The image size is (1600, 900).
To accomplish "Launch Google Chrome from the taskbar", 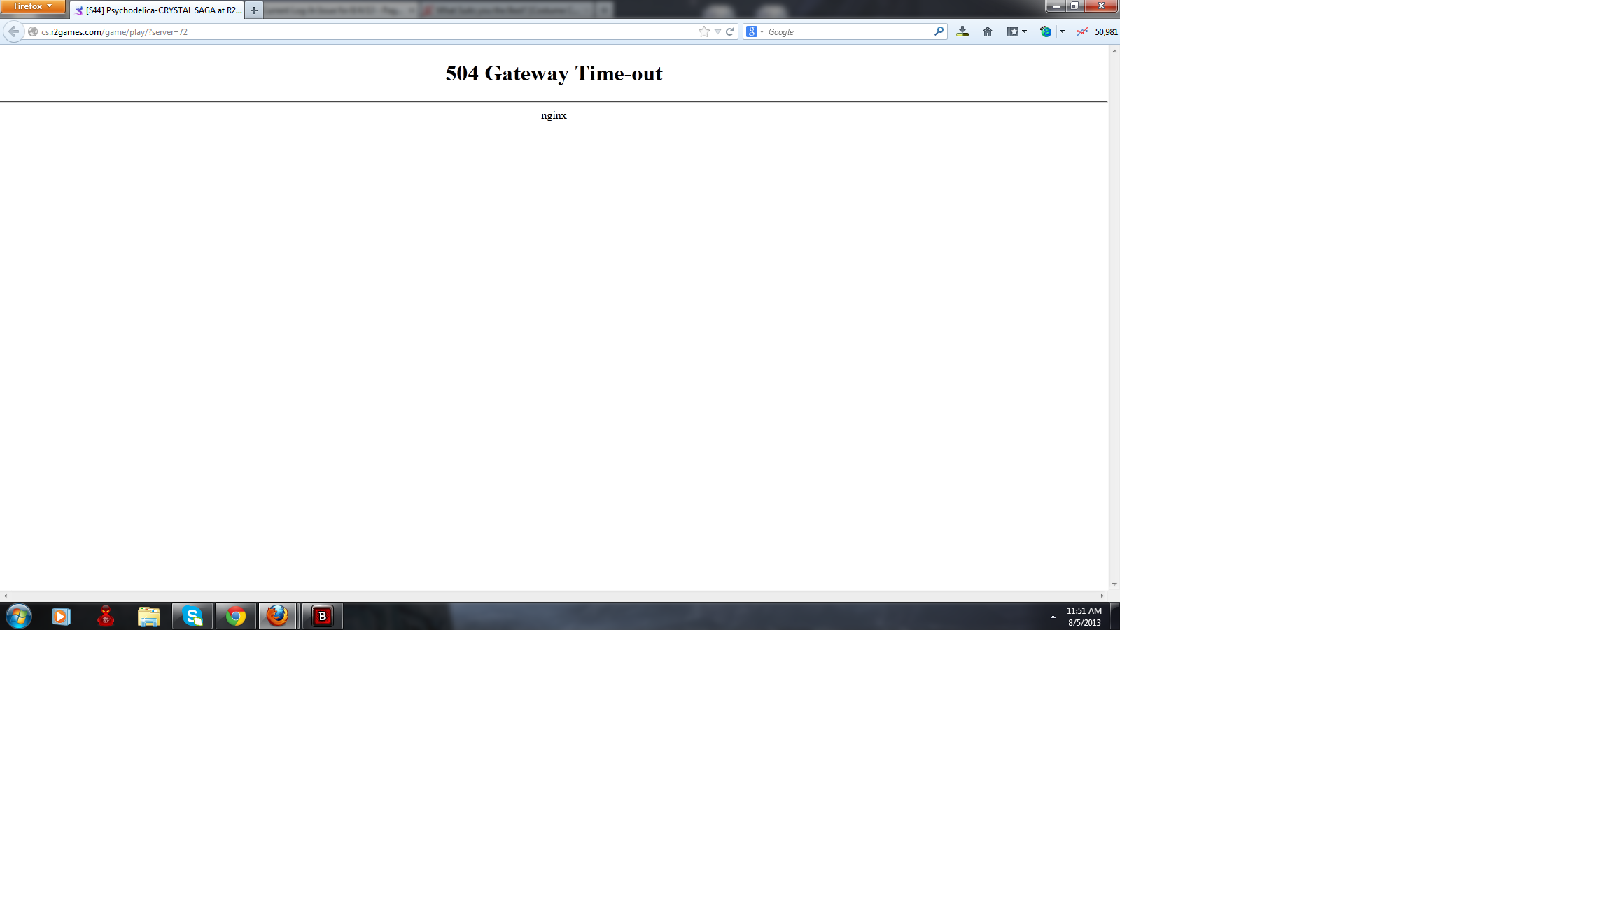I will tap(236, 616).
